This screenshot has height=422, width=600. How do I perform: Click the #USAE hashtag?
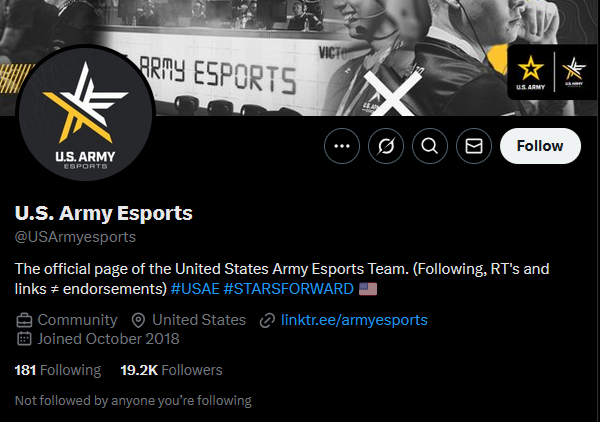pyautogui.click(x=195, y=289)
